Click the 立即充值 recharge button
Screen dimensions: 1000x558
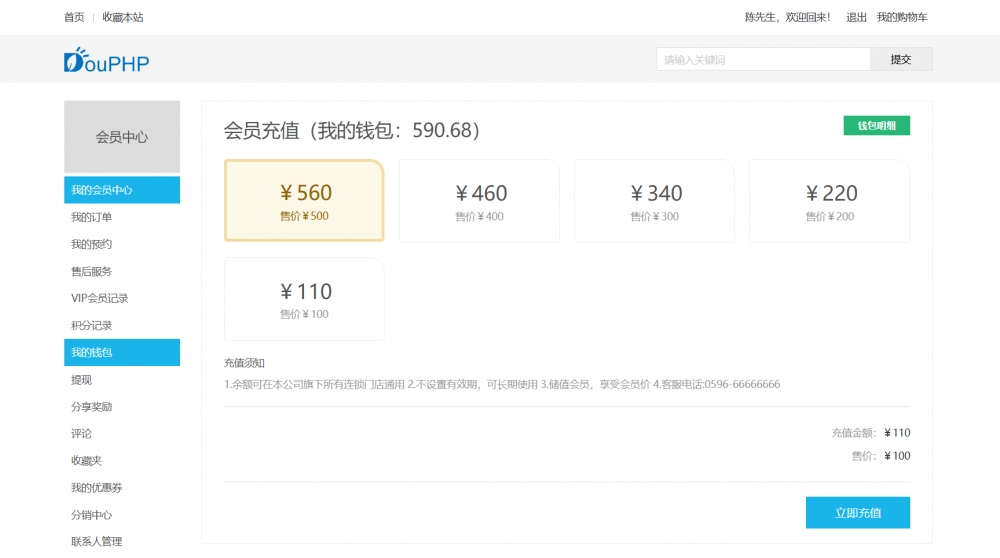(x=858, y=513)
